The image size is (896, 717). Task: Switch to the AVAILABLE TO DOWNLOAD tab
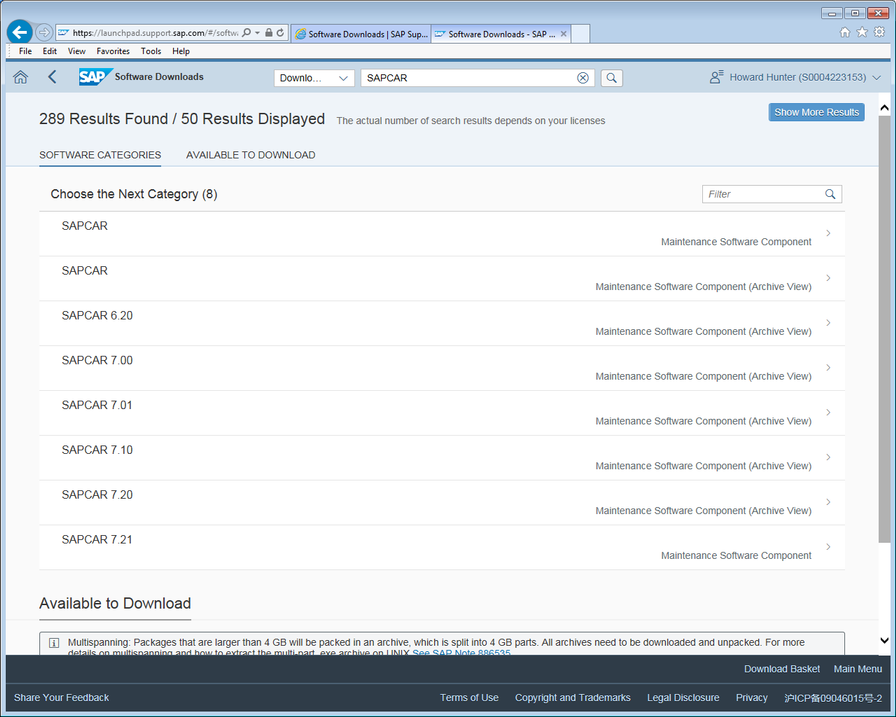coord(250,155)
